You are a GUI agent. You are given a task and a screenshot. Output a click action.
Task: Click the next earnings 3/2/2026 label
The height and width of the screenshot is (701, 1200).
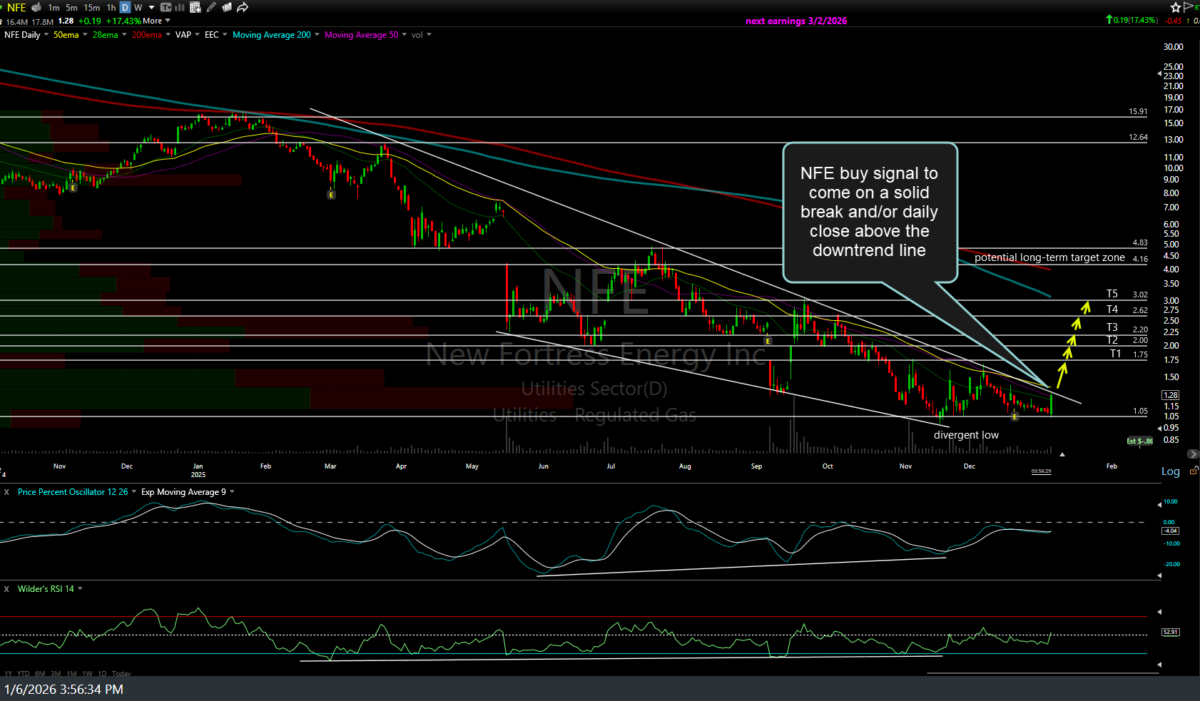796,21
